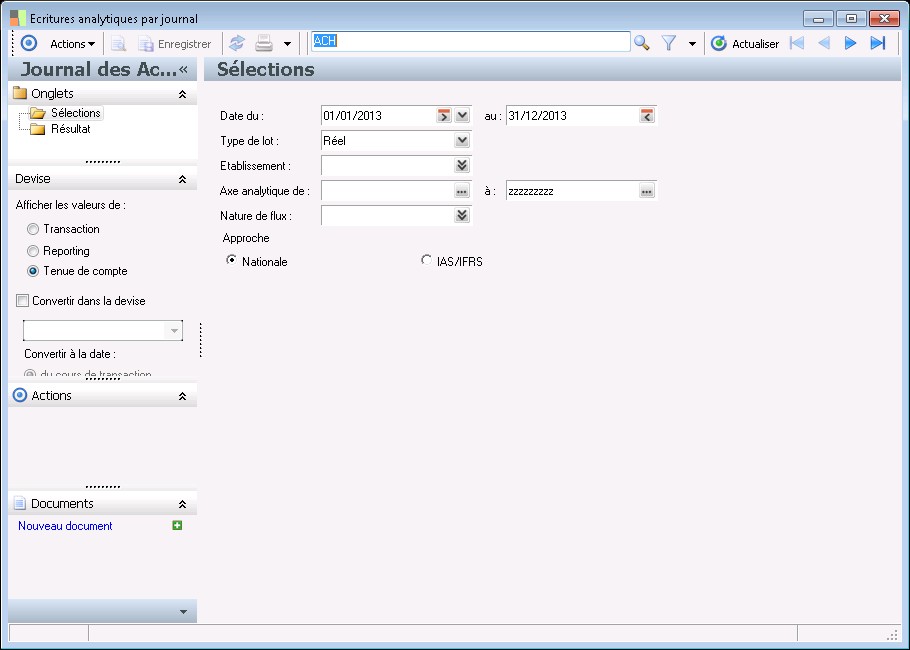Screen dimensions: 910x650
Task: Select the Sélections tree item
Action: click(75, 113)
